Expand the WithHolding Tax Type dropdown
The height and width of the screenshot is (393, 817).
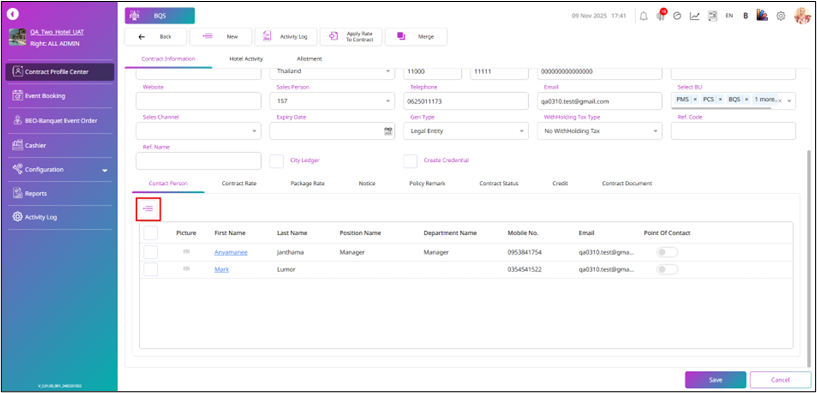pos(600,131)
